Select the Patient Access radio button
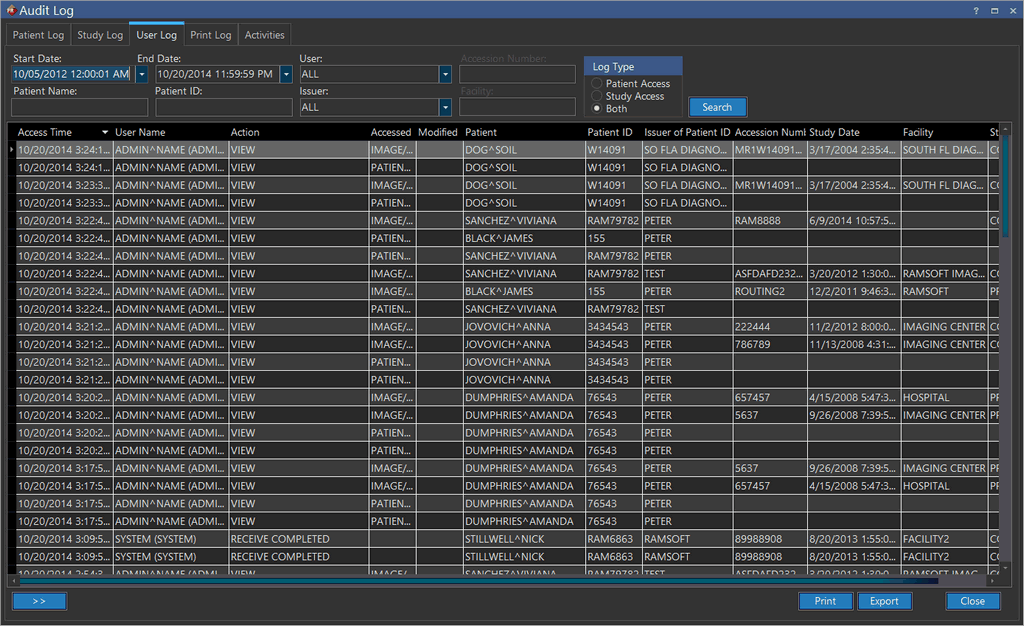Screen dimensions: 1024x626 597,84
